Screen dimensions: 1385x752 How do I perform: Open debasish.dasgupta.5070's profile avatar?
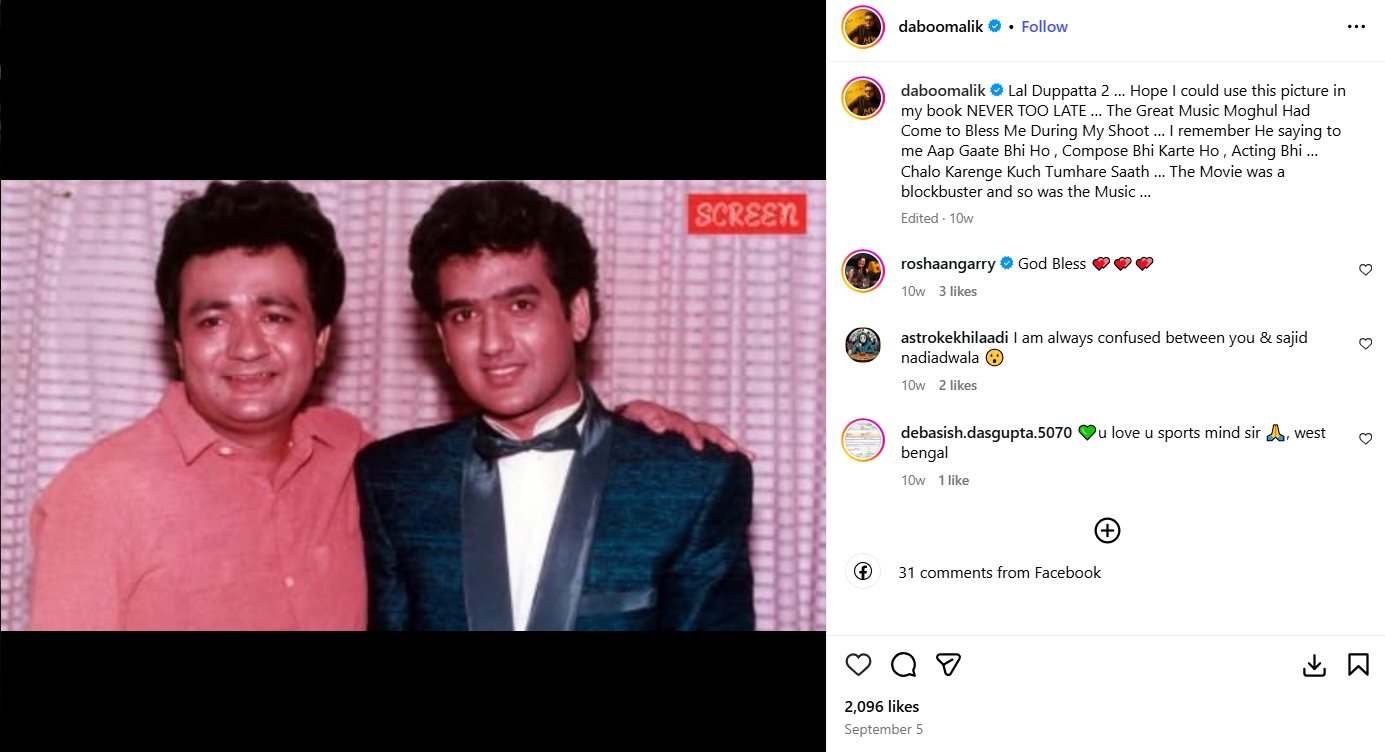click(863, 440)
